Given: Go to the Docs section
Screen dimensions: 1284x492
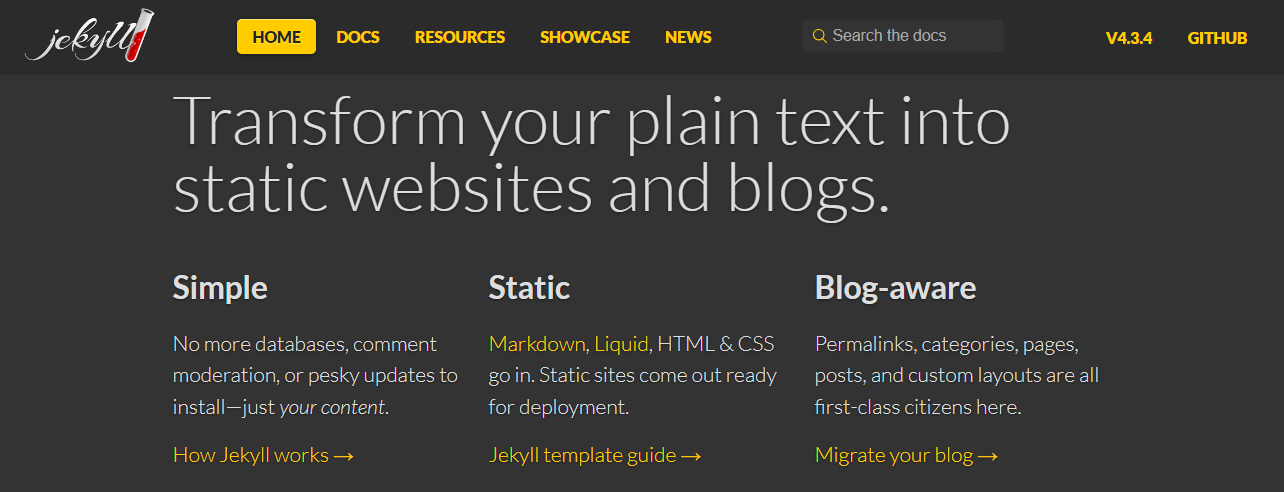Looking at the screenshot, I should point(358,37).
